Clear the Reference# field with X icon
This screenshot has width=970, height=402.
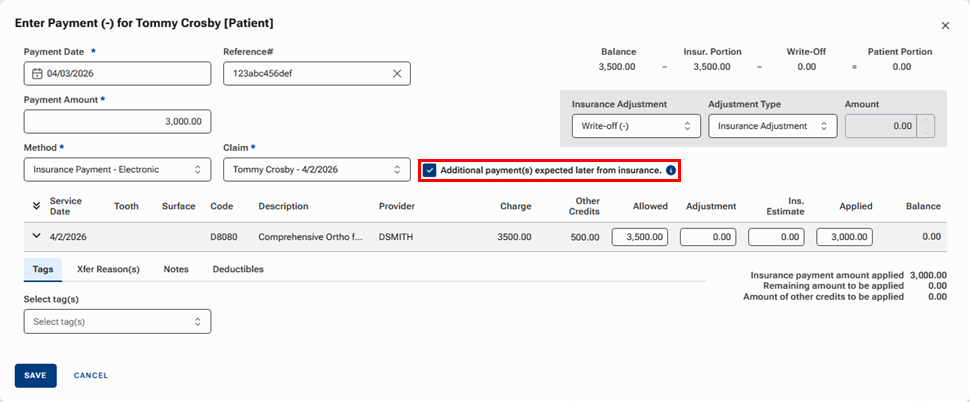point(396,74)
